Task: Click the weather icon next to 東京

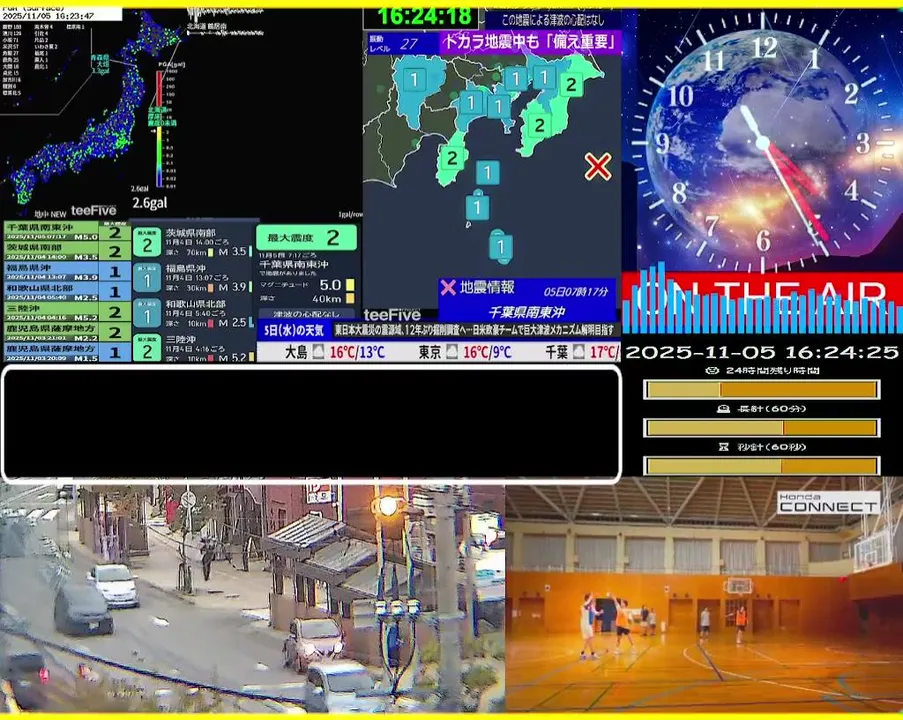Action: click(452, 351)
